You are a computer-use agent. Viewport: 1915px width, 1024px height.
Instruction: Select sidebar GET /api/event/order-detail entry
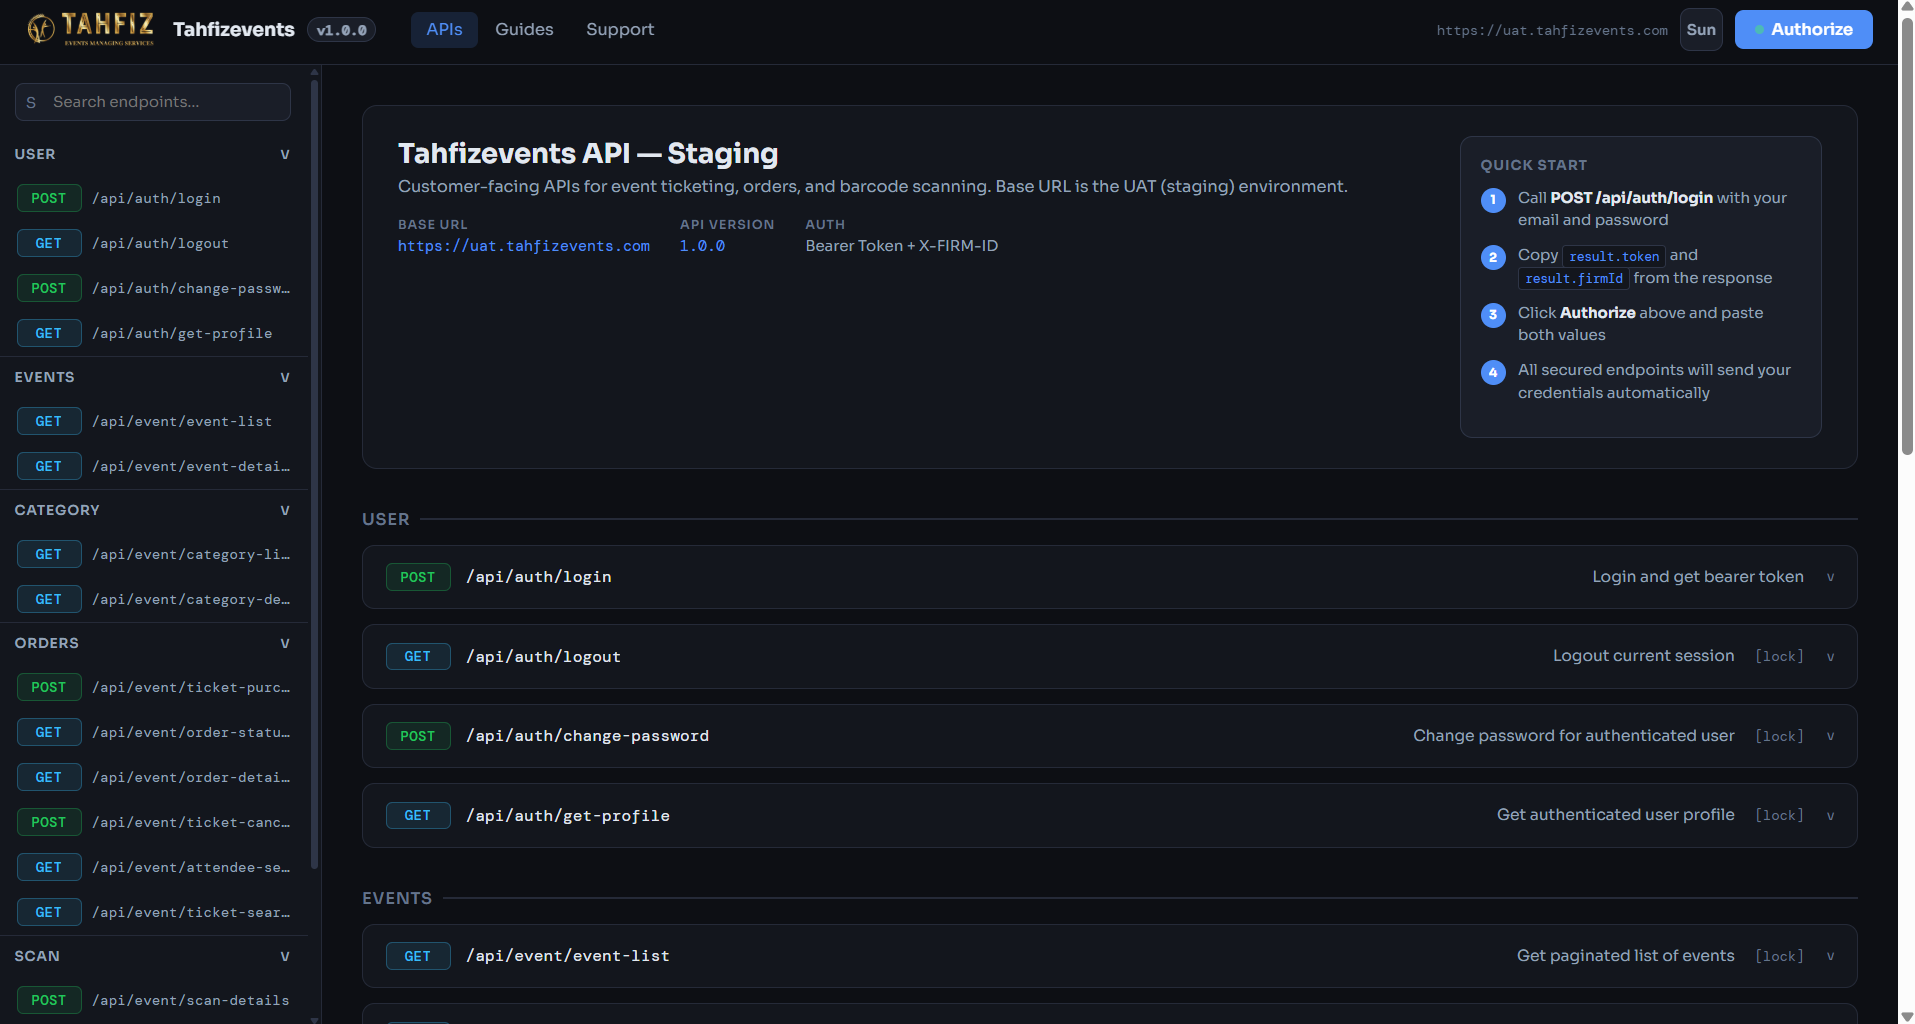(x=153, y=777)
